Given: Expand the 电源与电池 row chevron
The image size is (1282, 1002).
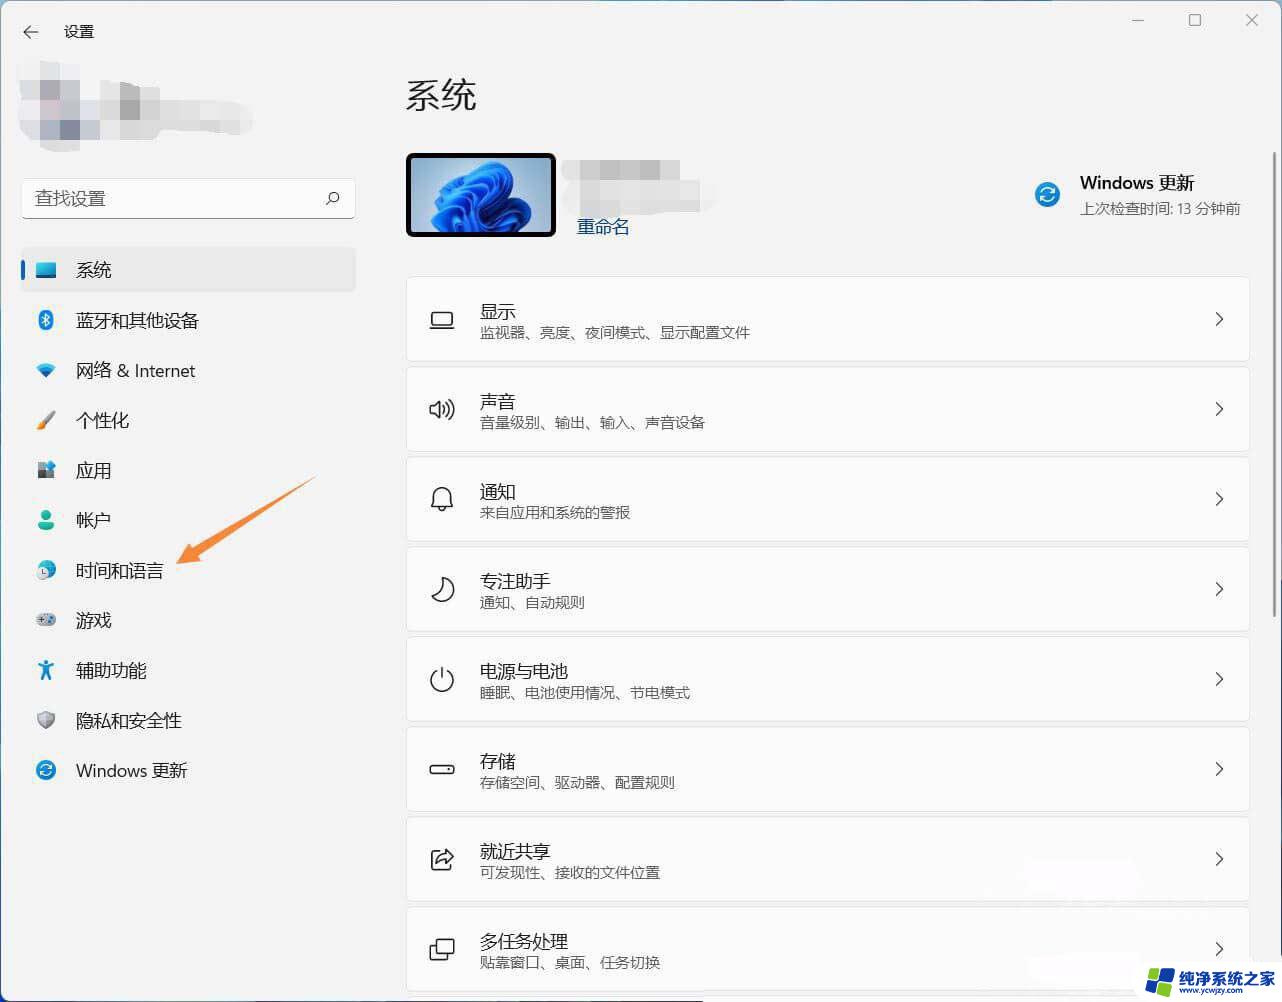Looking at the screenshot, I should pos(1219,679).
